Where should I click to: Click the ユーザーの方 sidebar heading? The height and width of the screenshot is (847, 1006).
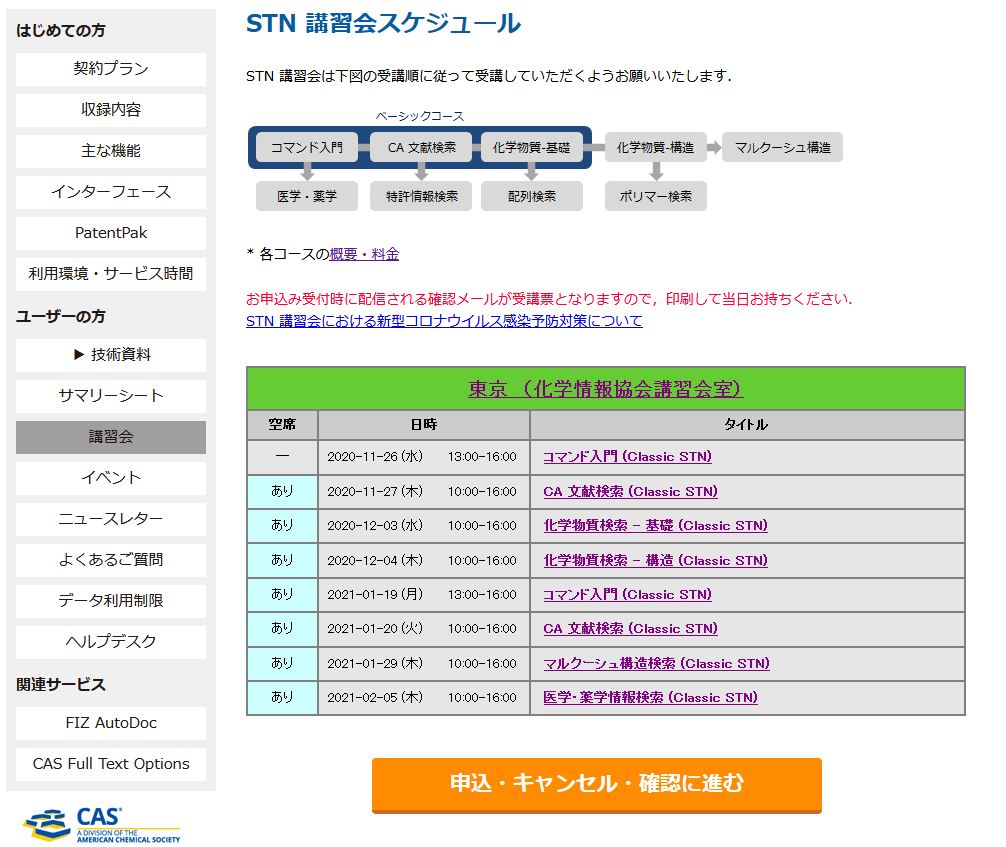pos(60,316)
